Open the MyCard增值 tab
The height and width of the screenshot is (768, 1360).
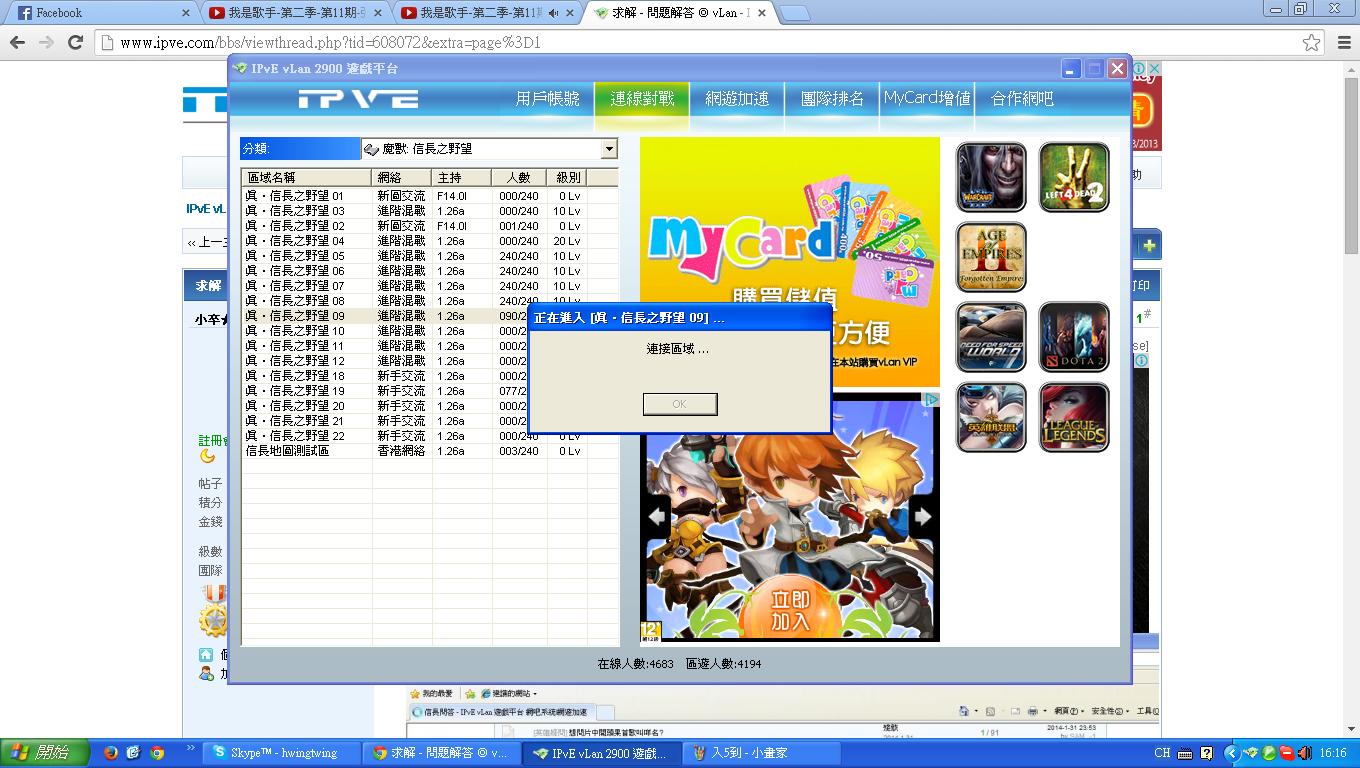click(927, 99)
